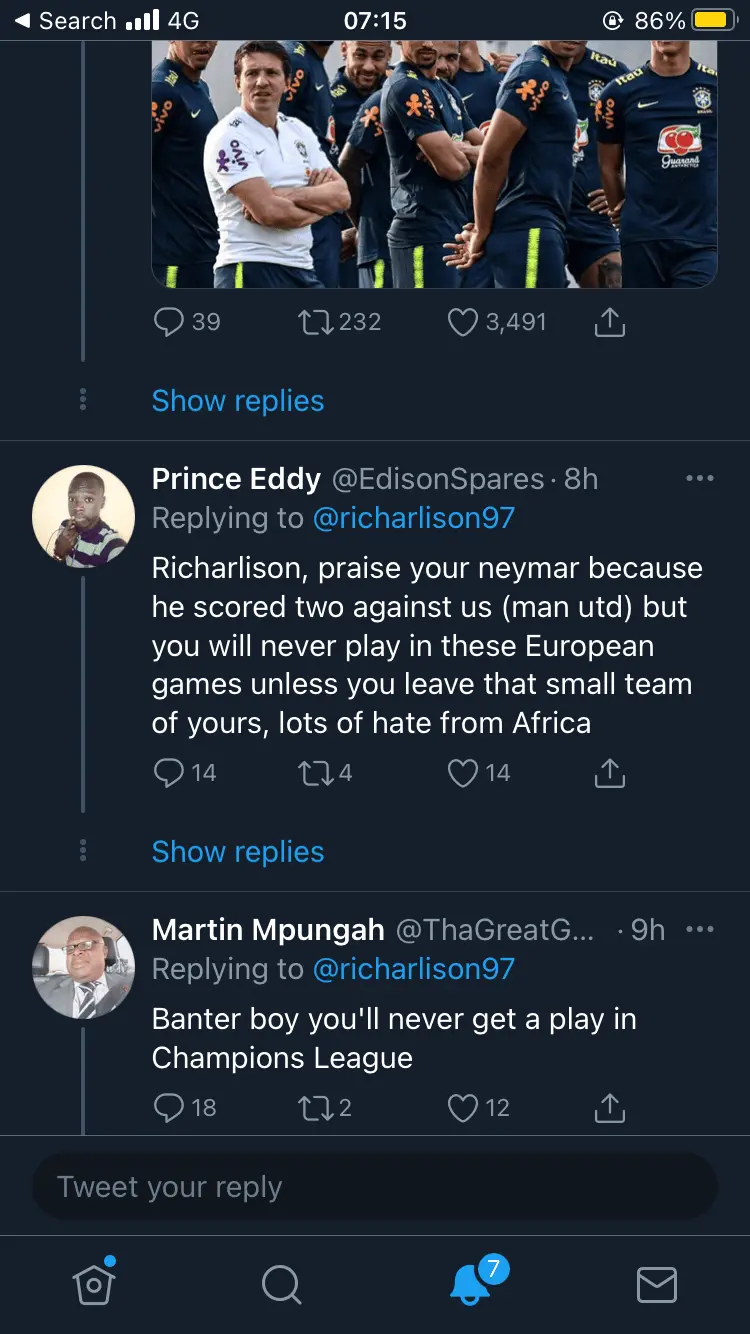Image resolution: width=750 pixels, height=1334 pixels.
Task: Tap the @richarlison97 mention in Prince Eddy's reply
Action: [413, 518]
